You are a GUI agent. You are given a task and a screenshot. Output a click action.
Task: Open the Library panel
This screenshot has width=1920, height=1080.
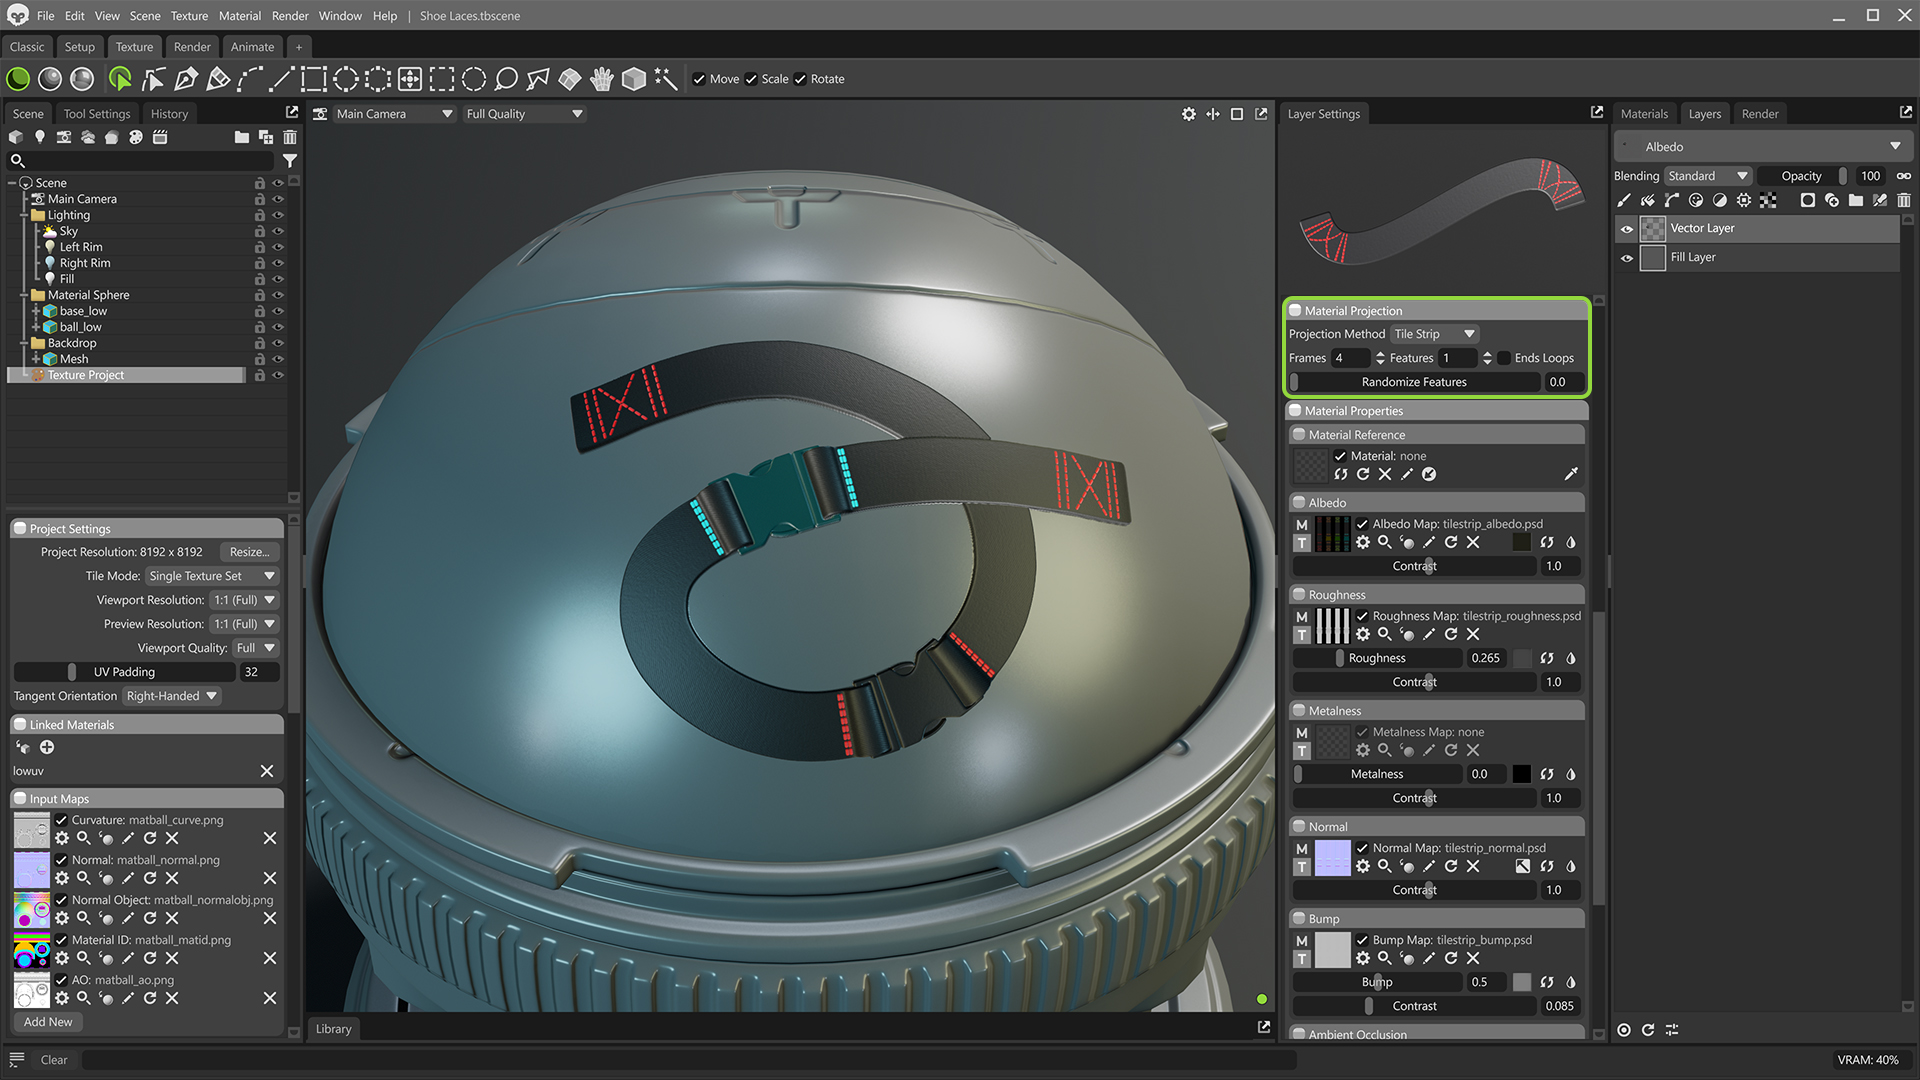(334, 1029)
